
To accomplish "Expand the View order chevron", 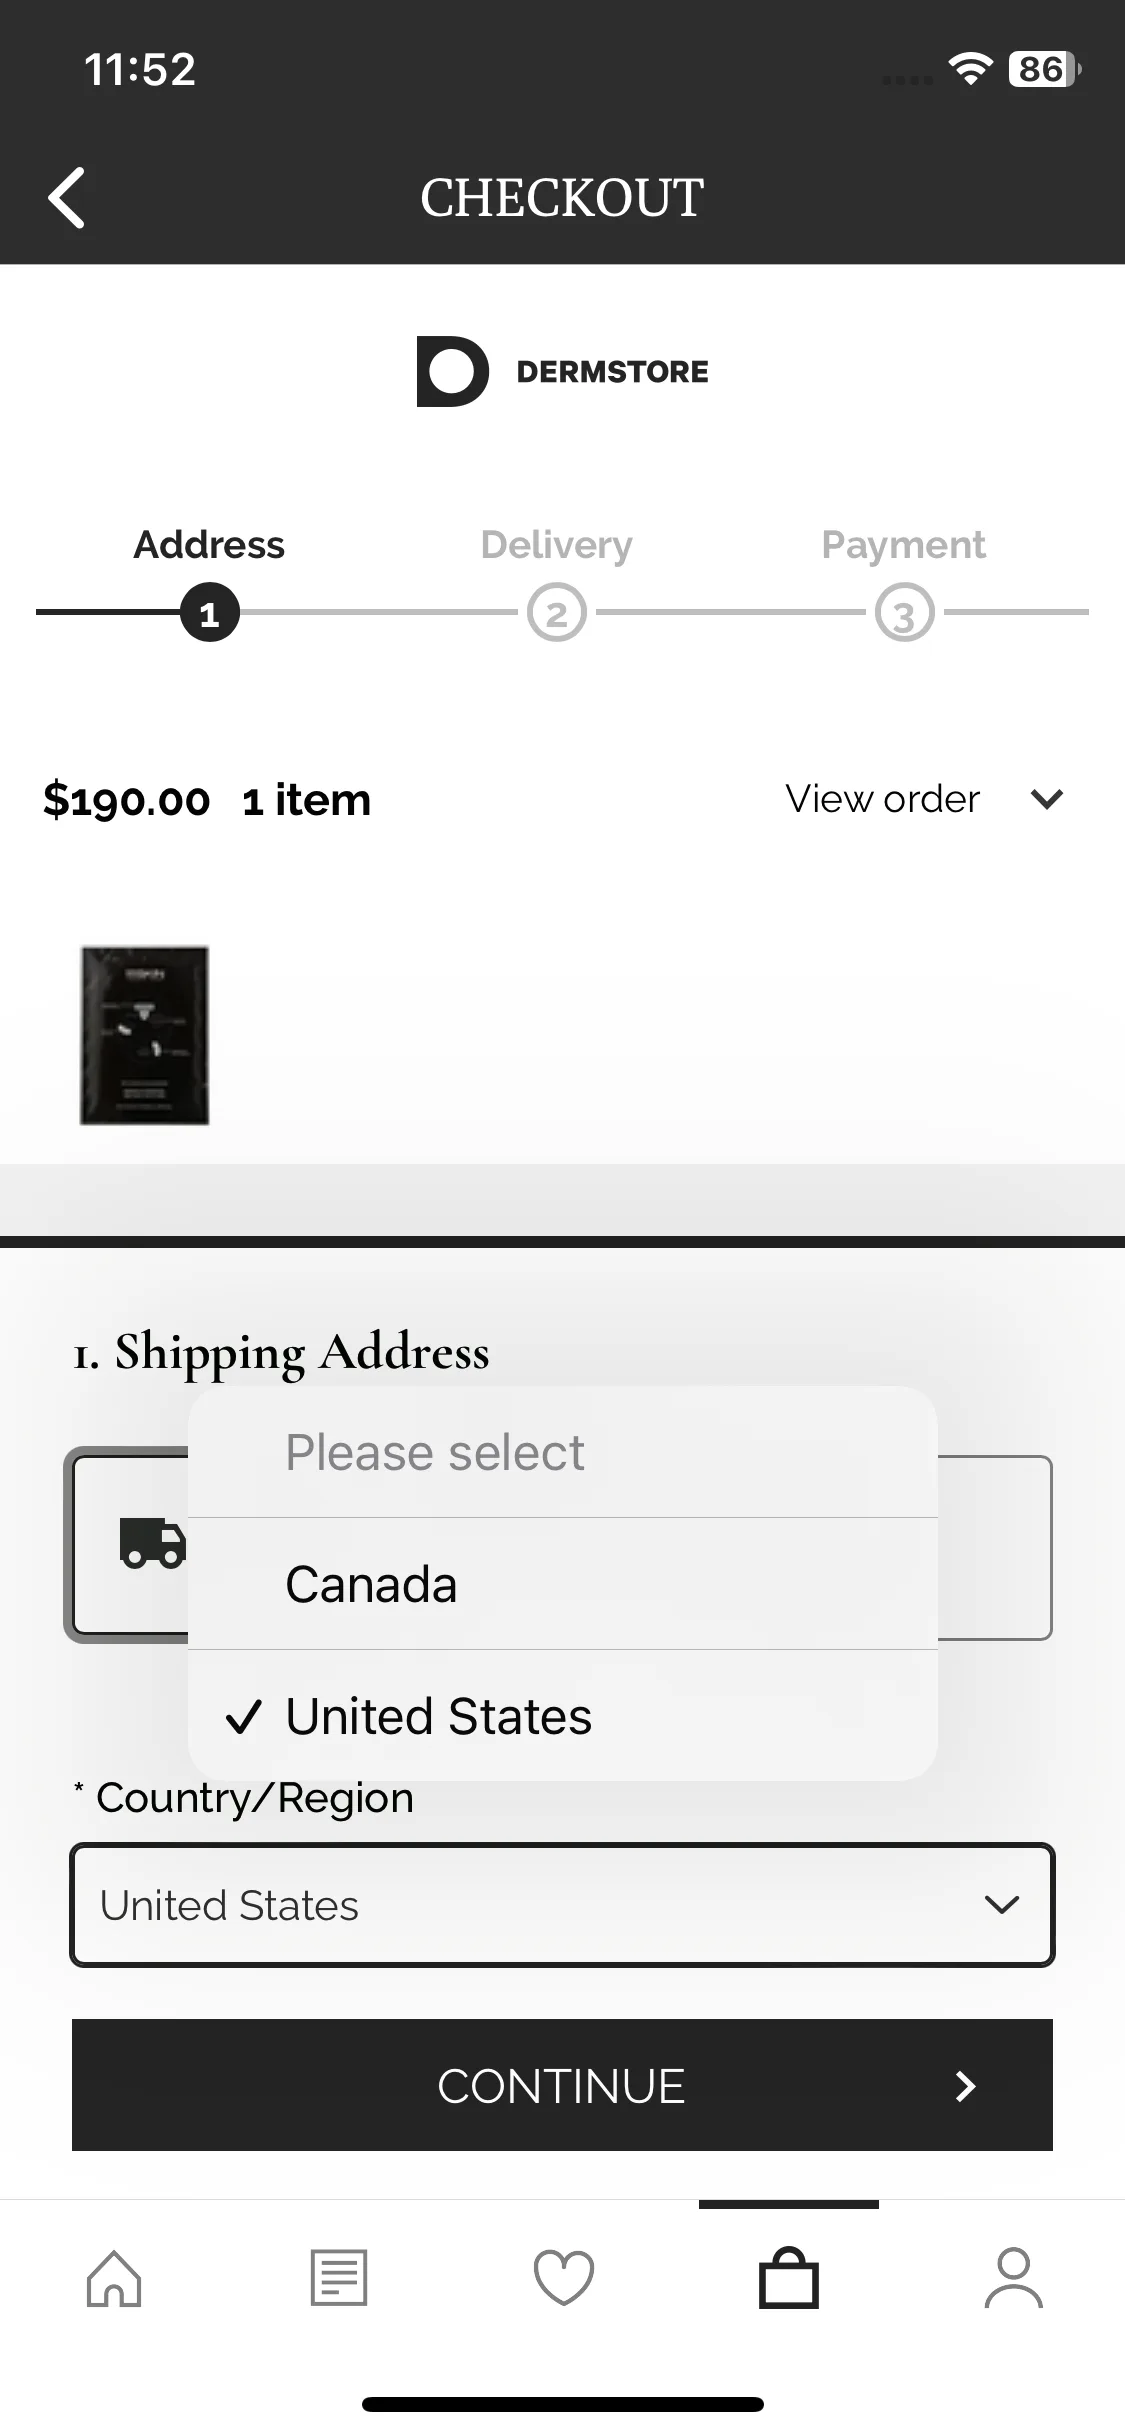I will tap(1047, 799).
